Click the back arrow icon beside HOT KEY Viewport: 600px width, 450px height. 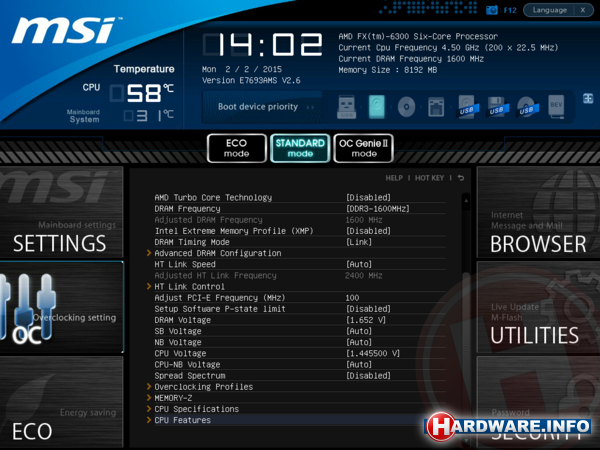461,178
